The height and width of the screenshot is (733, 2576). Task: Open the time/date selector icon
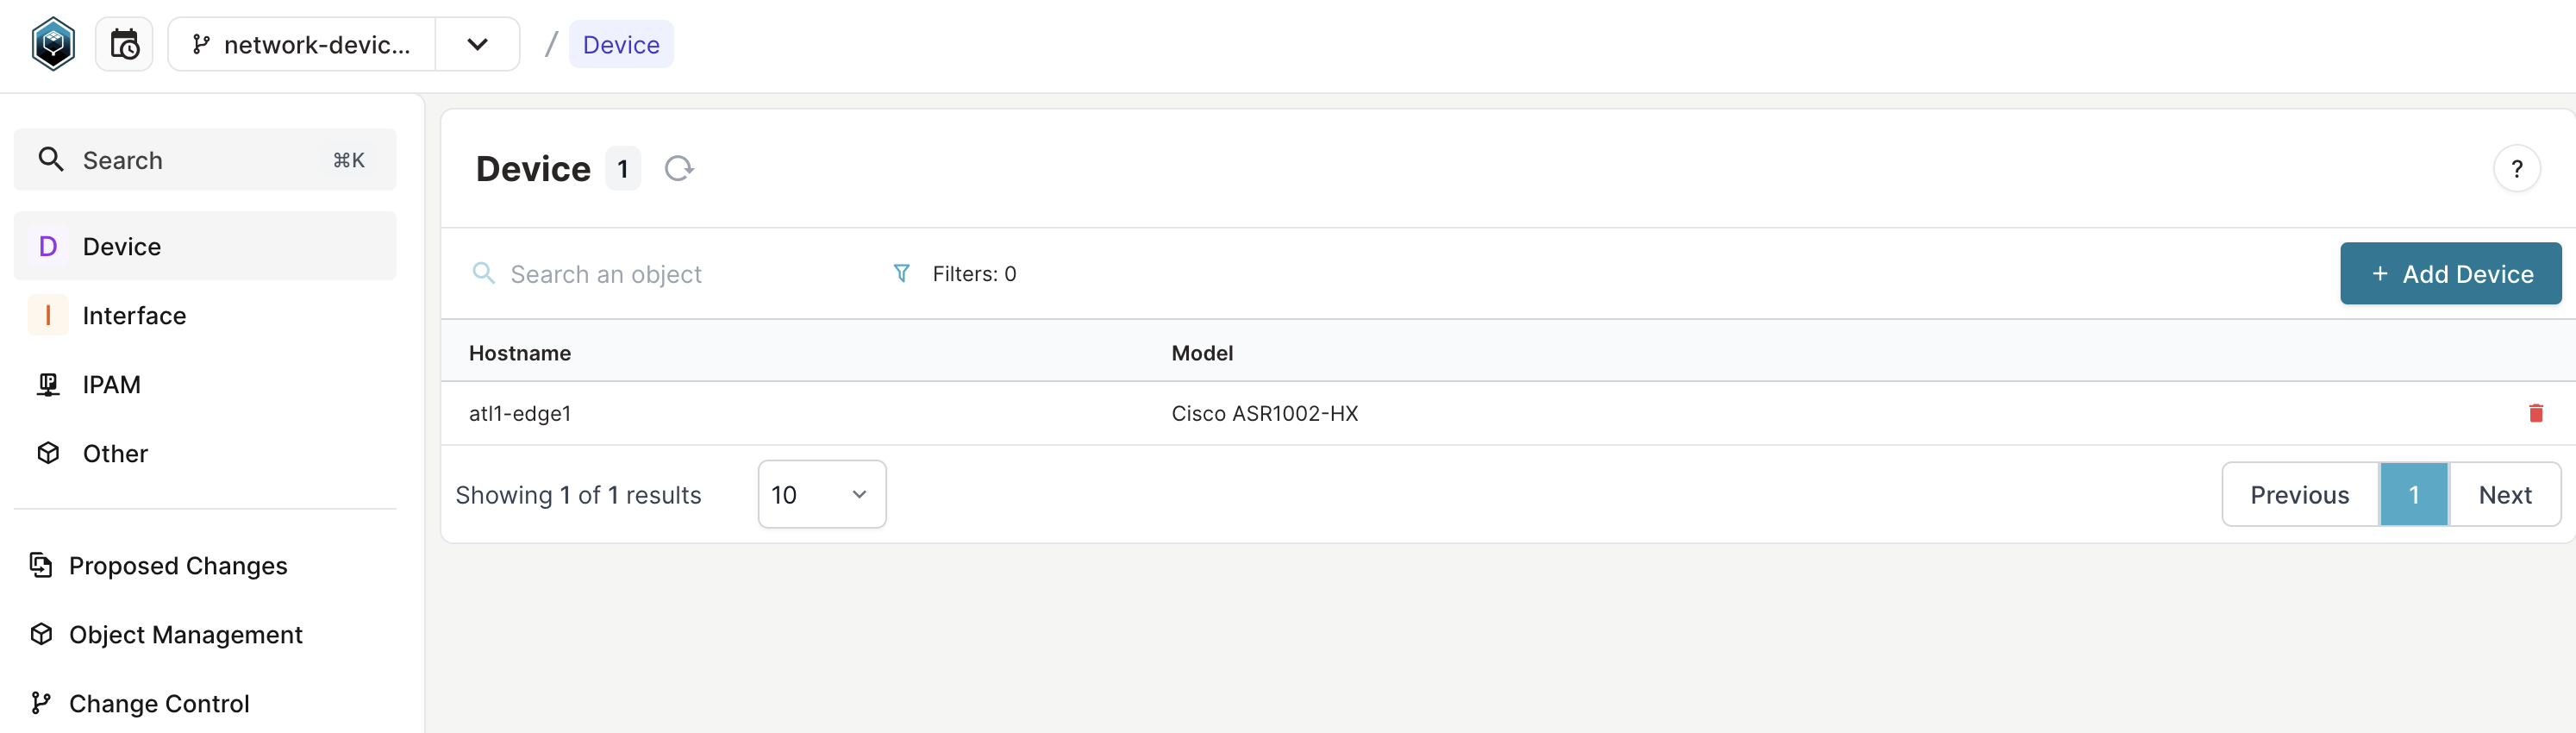pos(124,44)
